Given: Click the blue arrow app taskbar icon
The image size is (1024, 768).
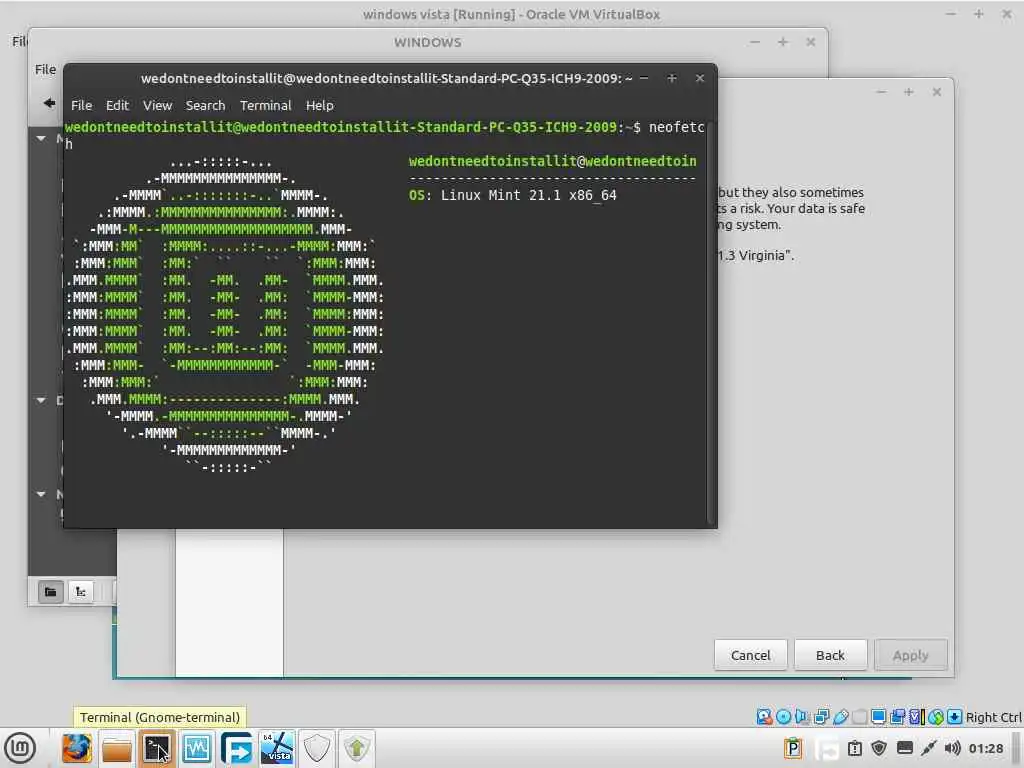Looking at the screenshot, I should pos(236,748).
